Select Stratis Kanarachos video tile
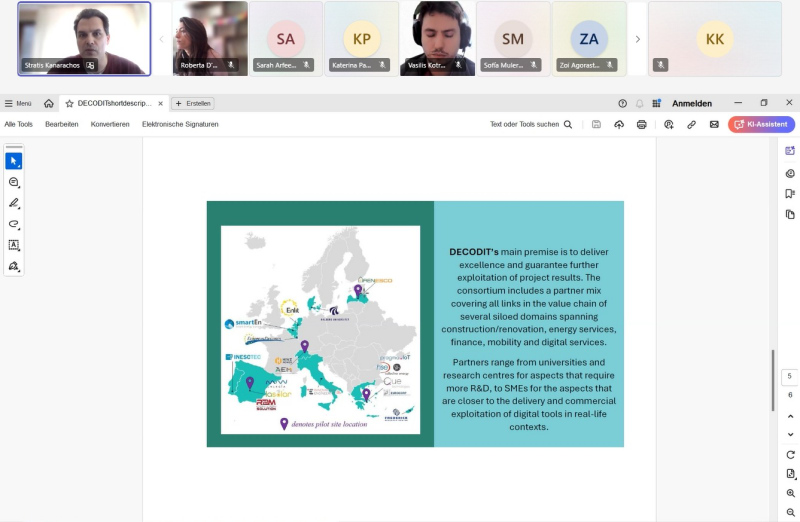The image size is (800, 522). click(x=84, y=39)
